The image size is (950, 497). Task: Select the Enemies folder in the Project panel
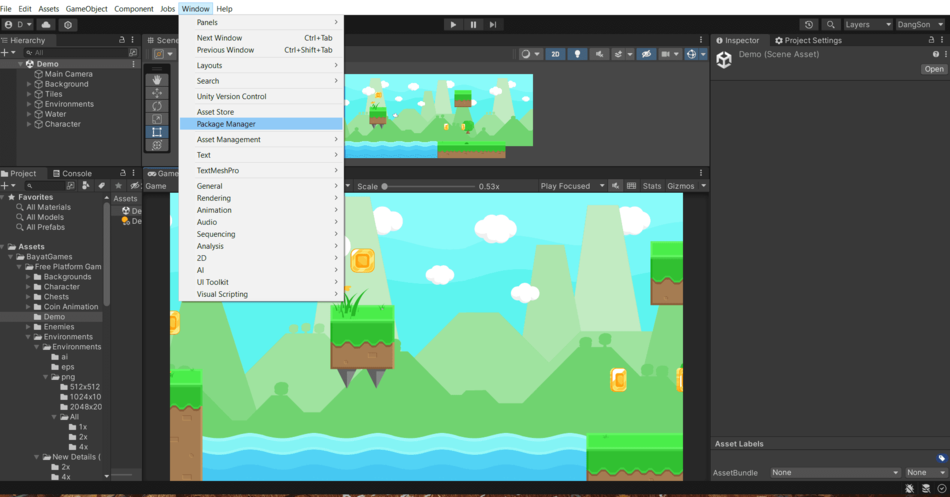(x=59, y=327)
